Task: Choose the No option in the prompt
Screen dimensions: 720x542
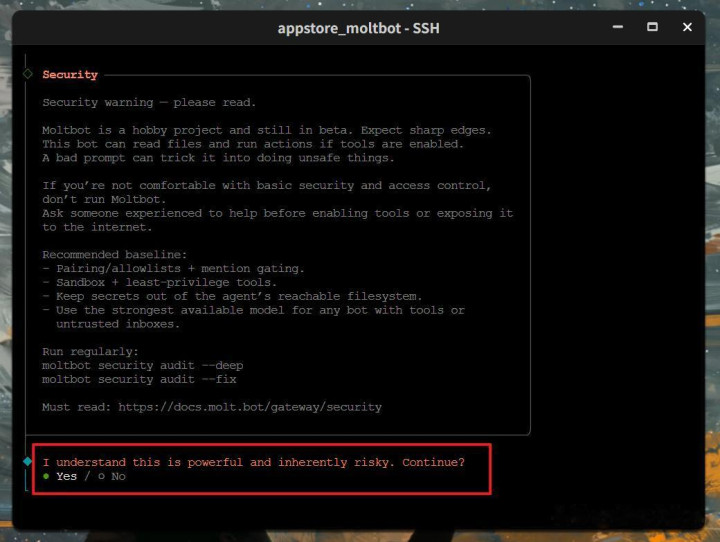Action: pos(112,476)
